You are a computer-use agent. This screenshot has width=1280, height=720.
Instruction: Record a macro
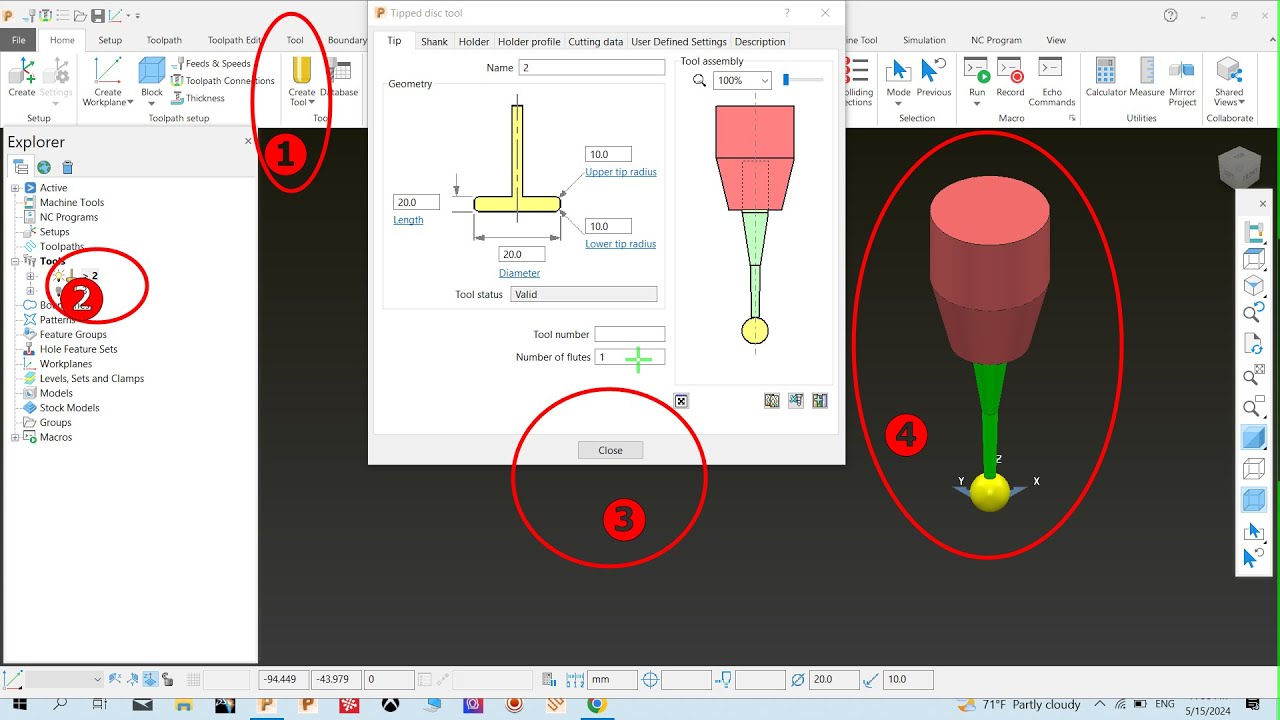pos(1010,78)
